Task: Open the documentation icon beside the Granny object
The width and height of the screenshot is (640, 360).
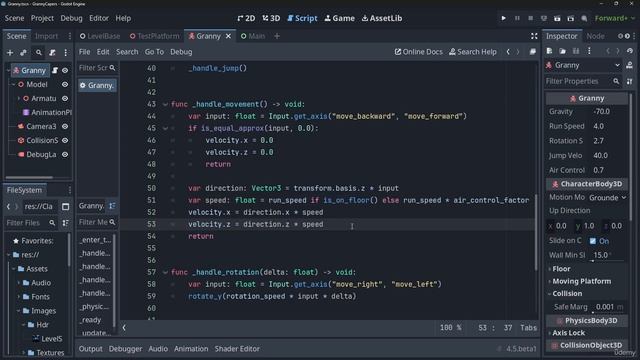Action: pyautogui.click(x=629, y=65)
